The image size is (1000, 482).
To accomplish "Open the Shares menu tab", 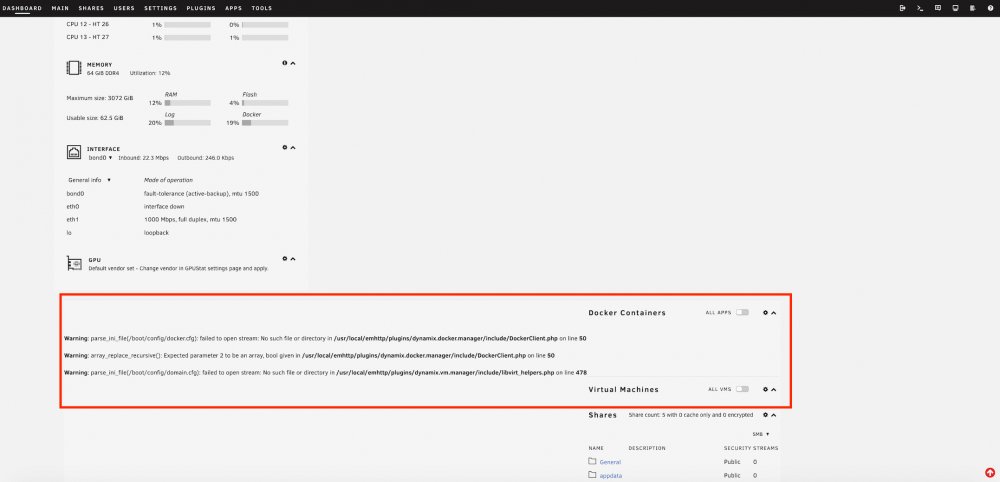I will (x=91, y=8).
